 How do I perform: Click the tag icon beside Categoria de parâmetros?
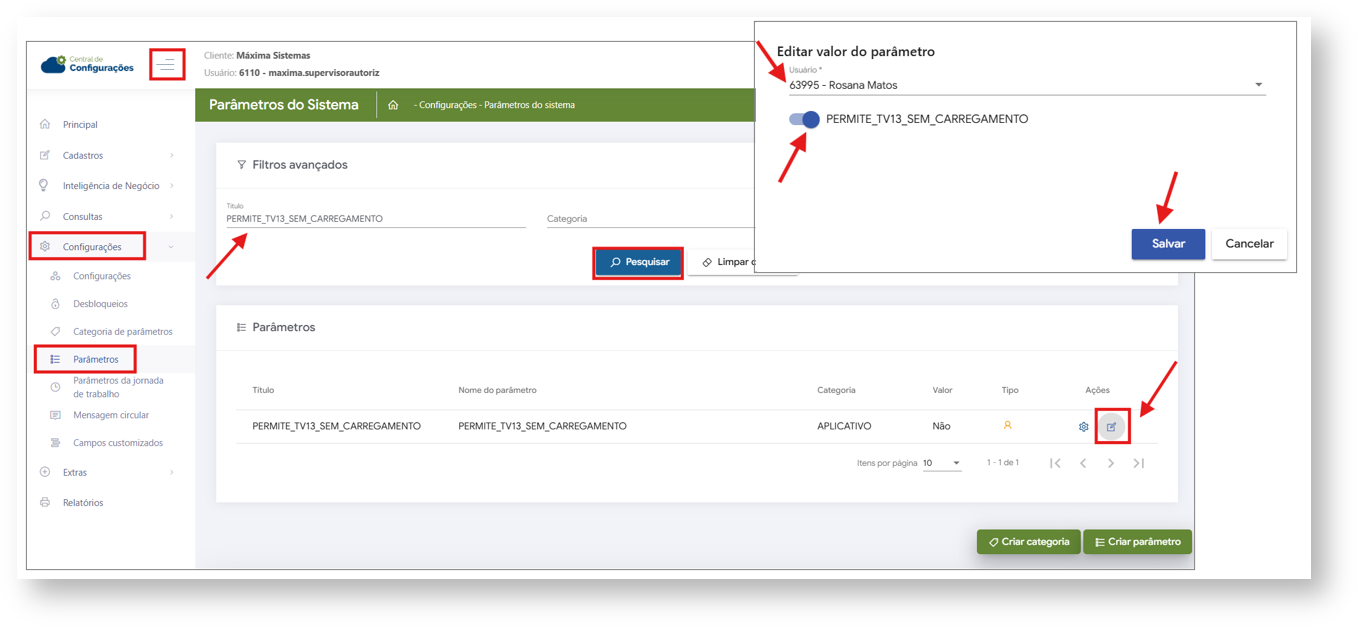[x=55, y=332]
